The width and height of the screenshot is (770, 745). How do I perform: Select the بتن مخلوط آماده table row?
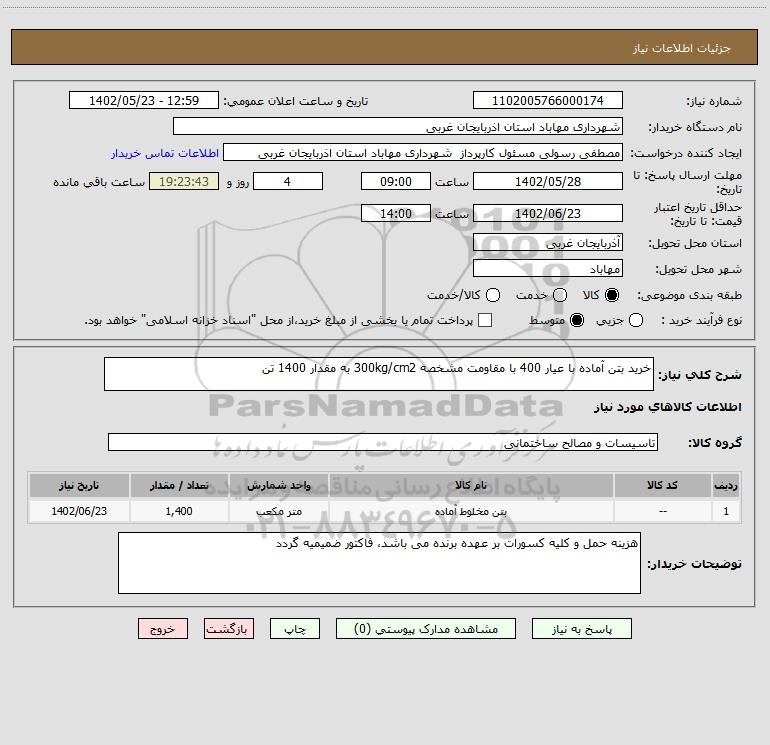point(385,511)
